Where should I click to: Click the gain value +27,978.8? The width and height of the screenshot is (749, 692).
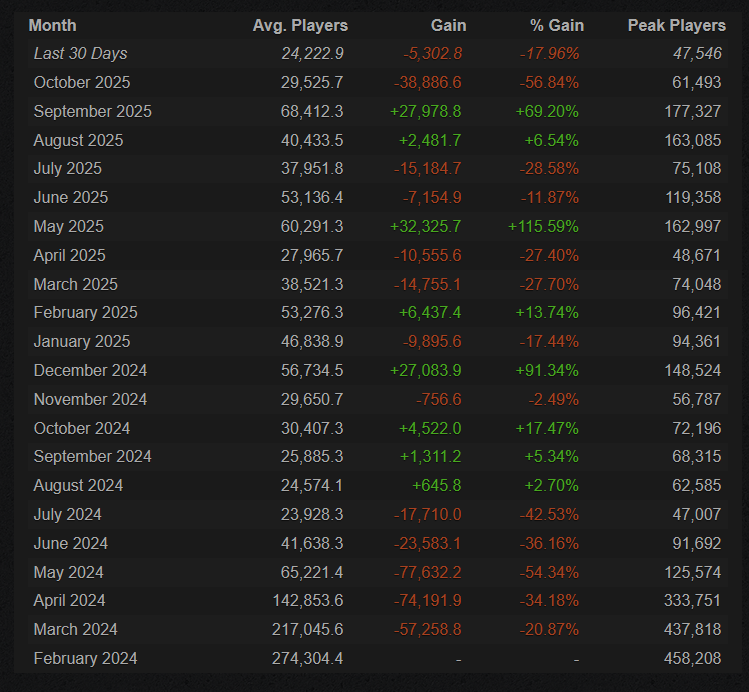pyautogui.click(x=426, y=111)
